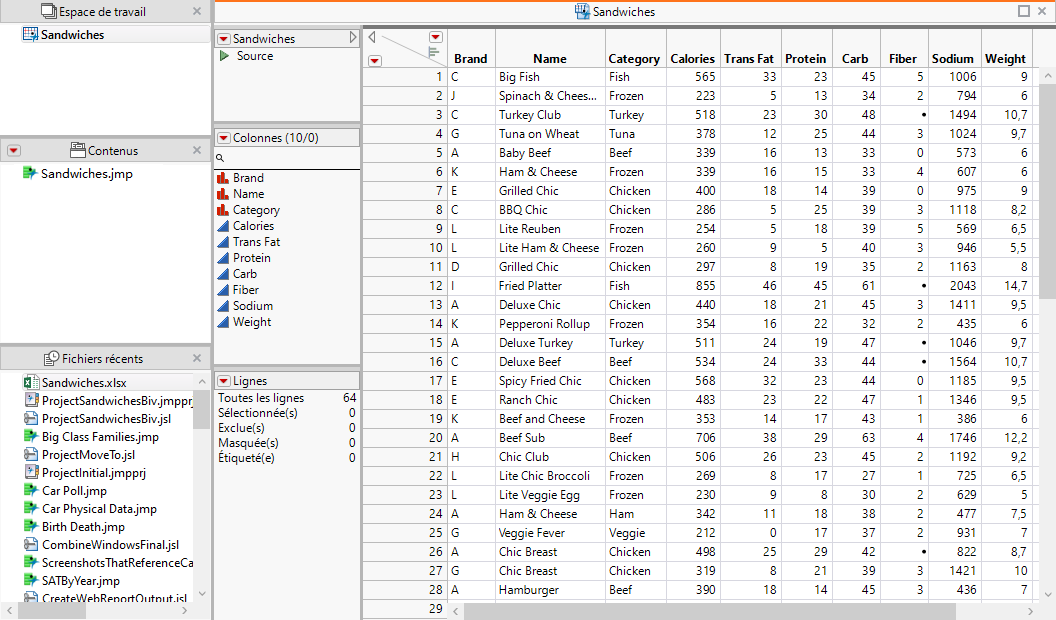Maximize the Sandwiches data table window
Image resolution: width=1056 pixels, height=620 pixels.
tap(1024, 11)
